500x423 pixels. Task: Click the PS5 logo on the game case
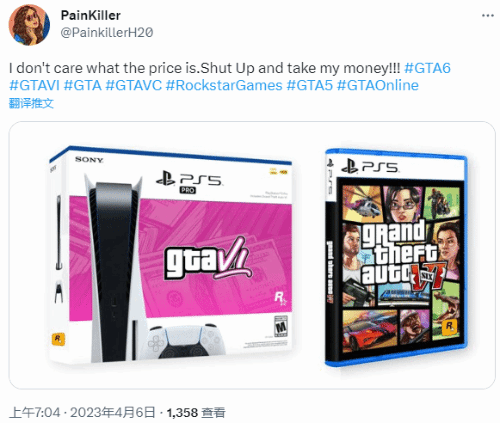370,165
